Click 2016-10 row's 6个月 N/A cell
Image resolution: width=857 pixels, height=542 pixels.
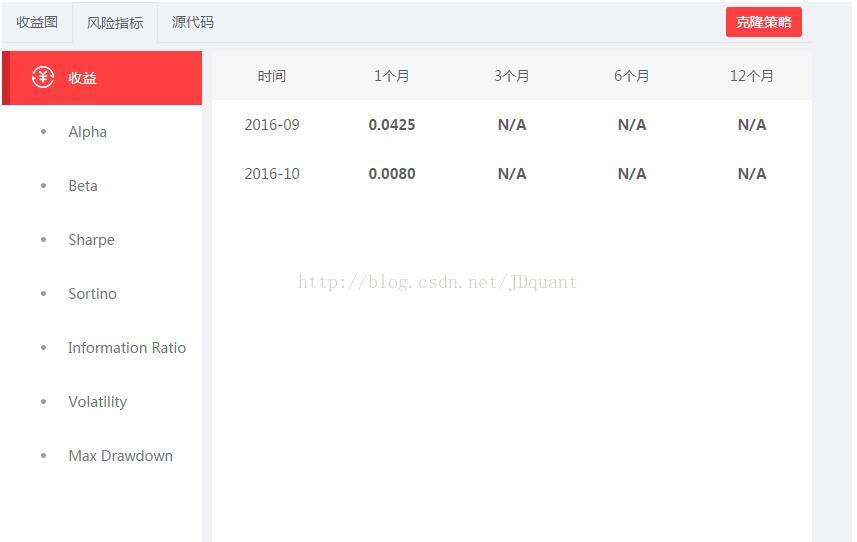coord(632,174)
